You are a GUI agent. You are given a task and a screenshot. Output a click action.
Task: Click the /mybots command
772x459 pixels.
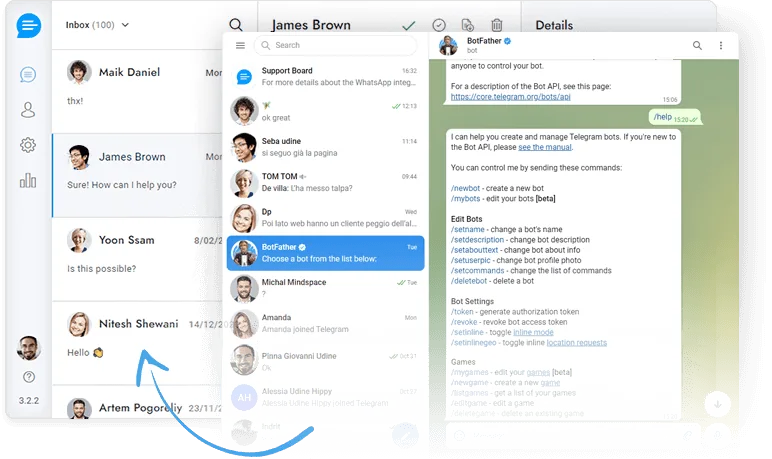(465, 198)
